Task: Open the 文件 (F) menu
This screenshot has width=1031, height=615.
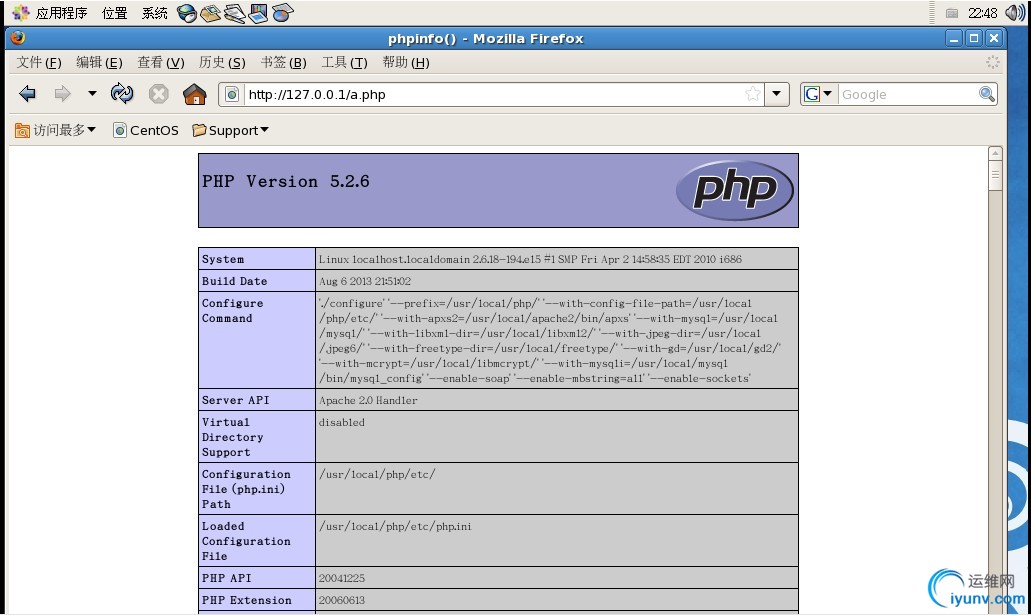Action: click(39, 62)
